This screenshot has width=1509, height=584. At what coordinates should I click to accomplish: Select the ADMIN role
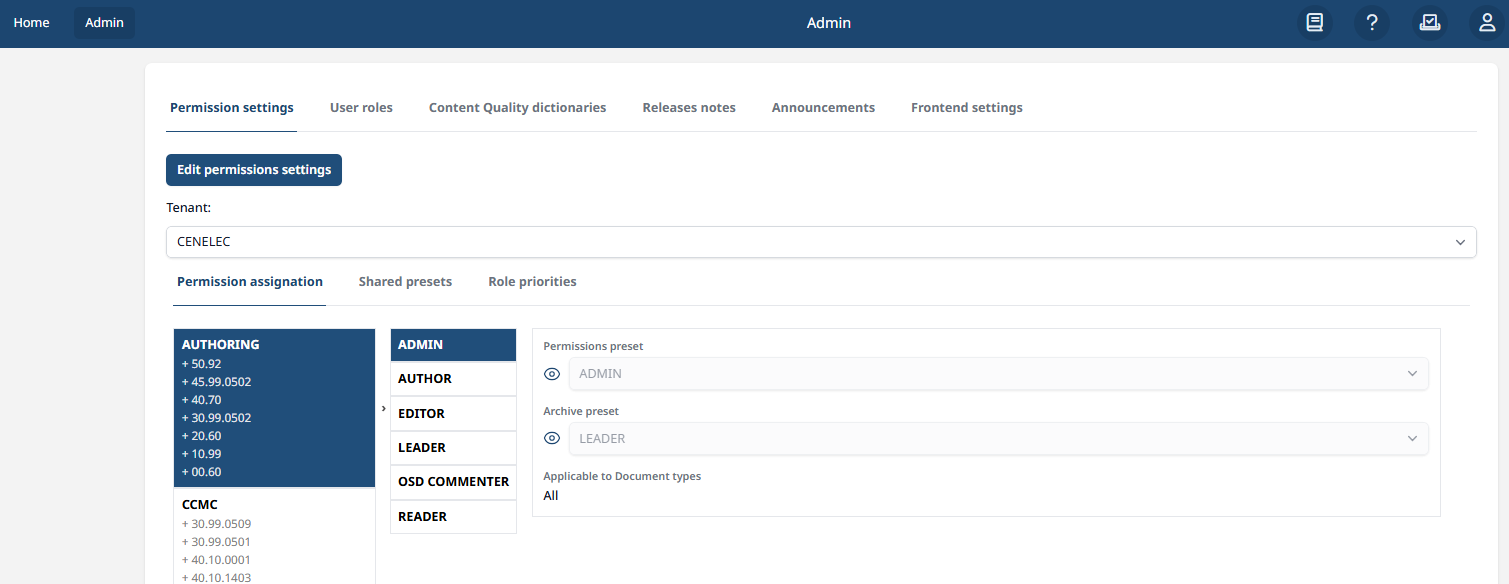[x=453, y=345]
